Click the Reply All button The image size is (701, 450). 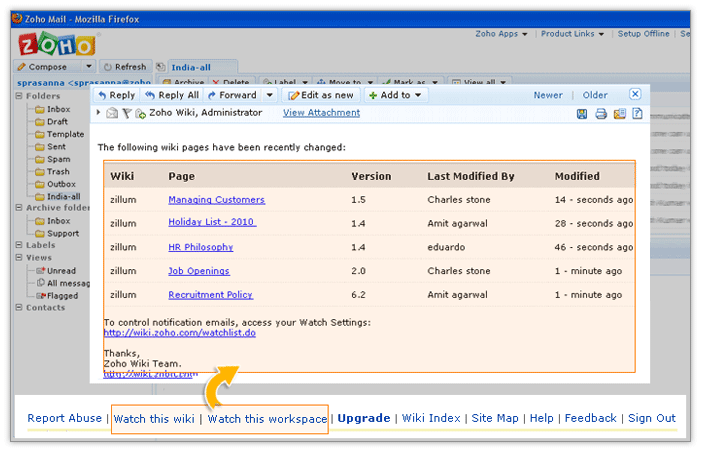point(172,95)
